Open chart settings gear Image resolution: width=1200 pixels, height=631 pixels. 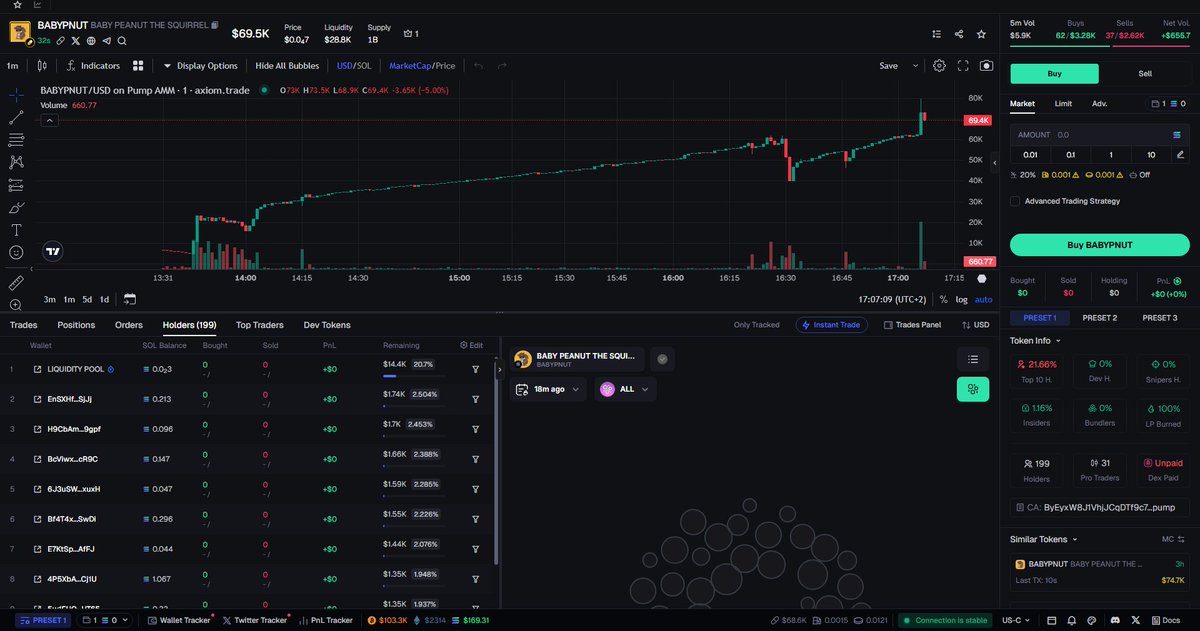[939, 66]
